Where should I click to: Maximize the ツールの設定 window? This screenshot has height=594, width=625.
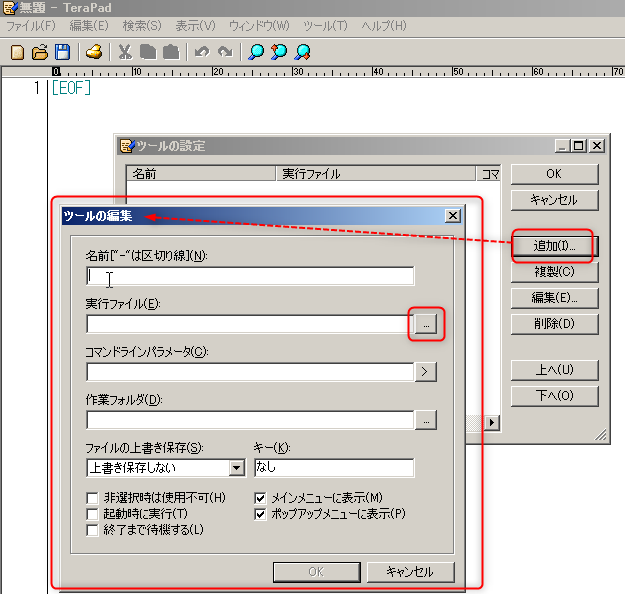click(579, 146)
